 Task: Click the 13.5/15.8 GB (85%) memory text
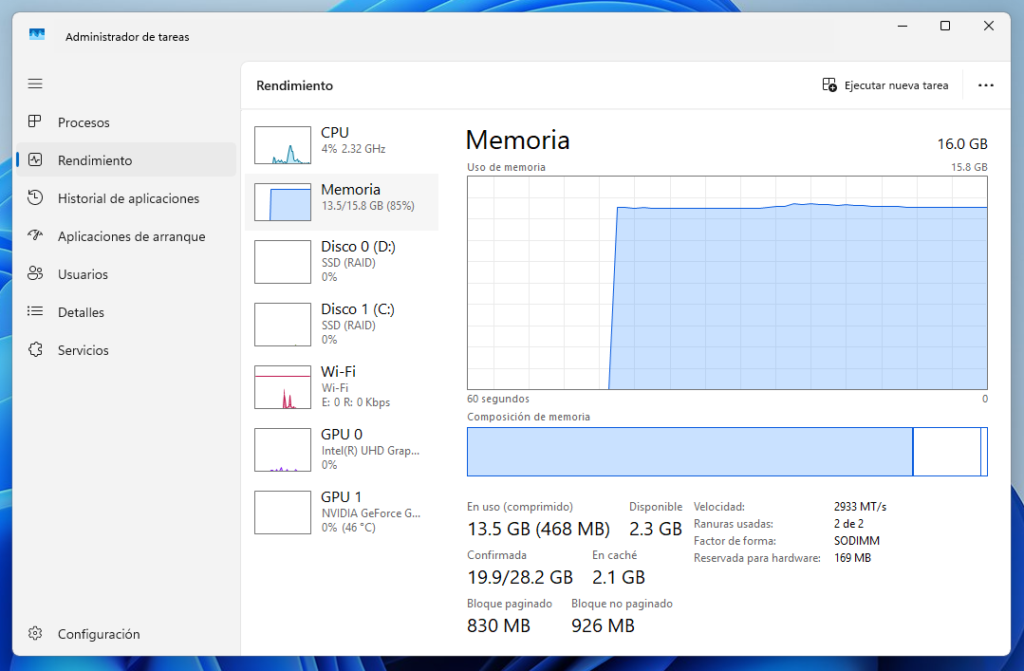(368, 206)
